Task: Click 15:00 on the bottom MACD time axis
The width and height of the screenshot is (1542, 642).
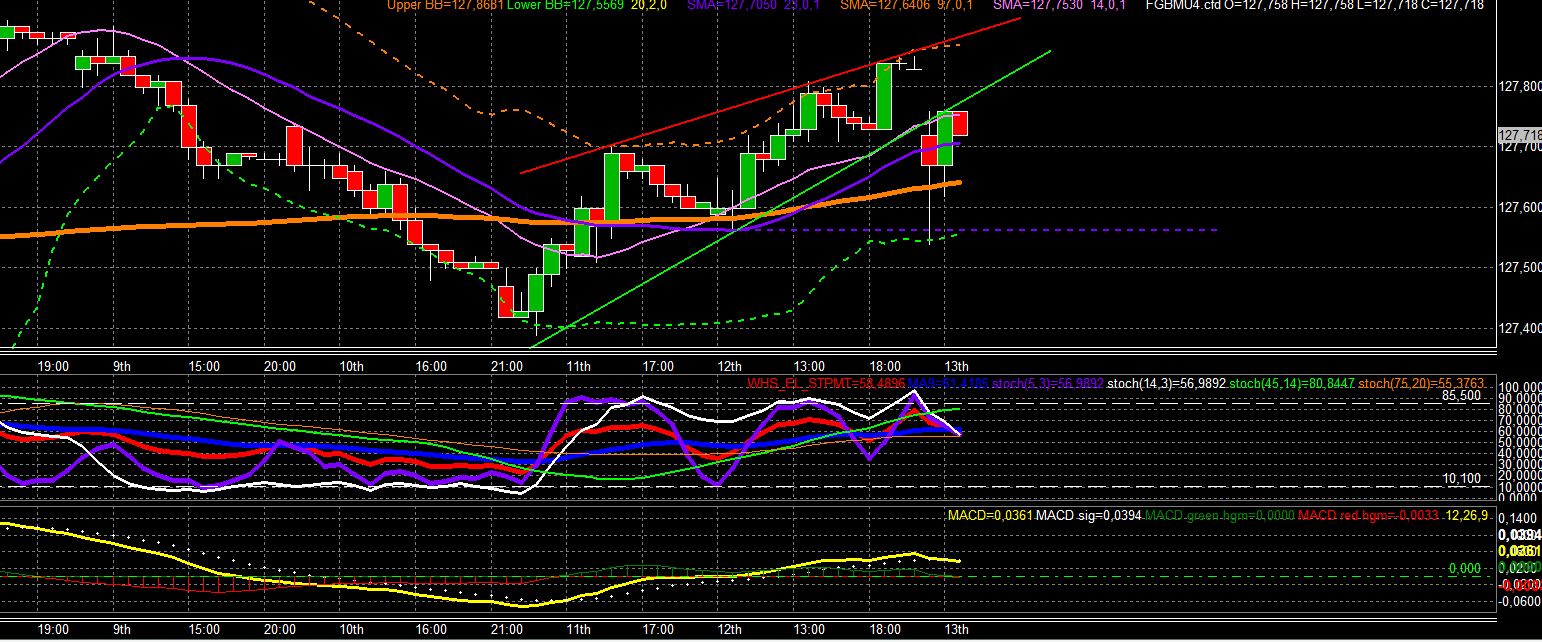Action: (204, 631)
